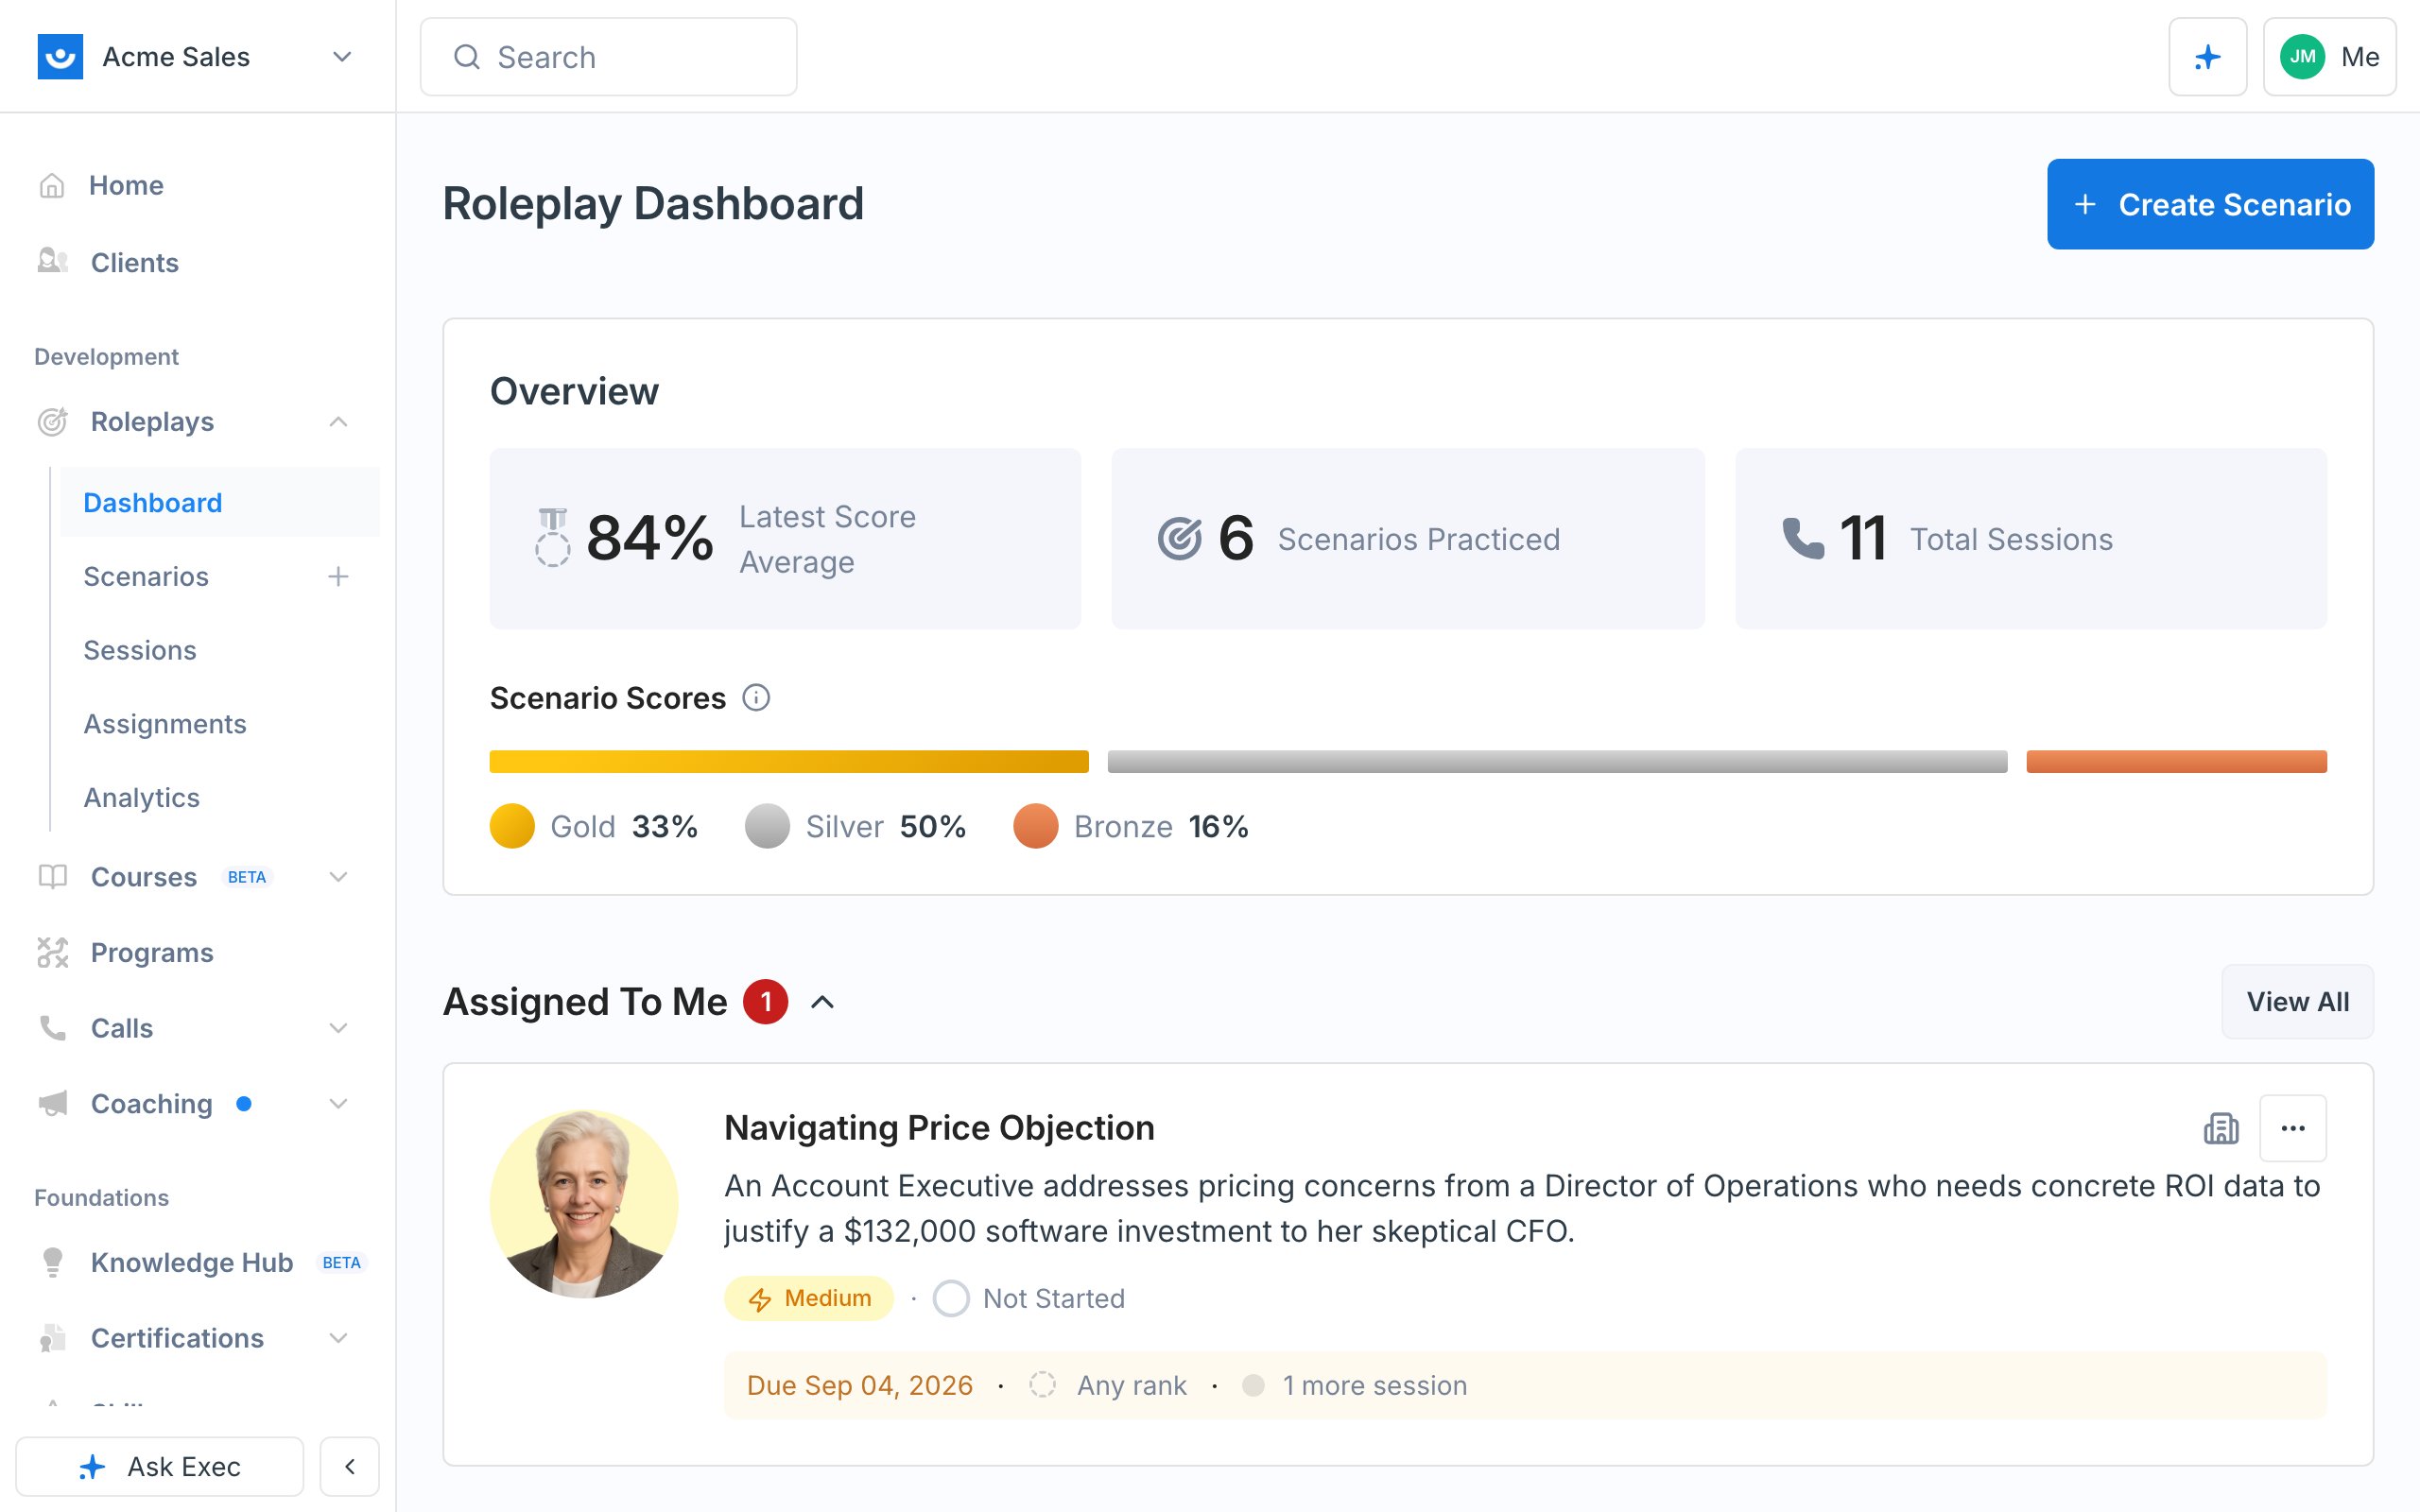Click the Due Sep 04, 2026 text
This screenshot has height=1512, width=2420.
(x=860, y=1385)
